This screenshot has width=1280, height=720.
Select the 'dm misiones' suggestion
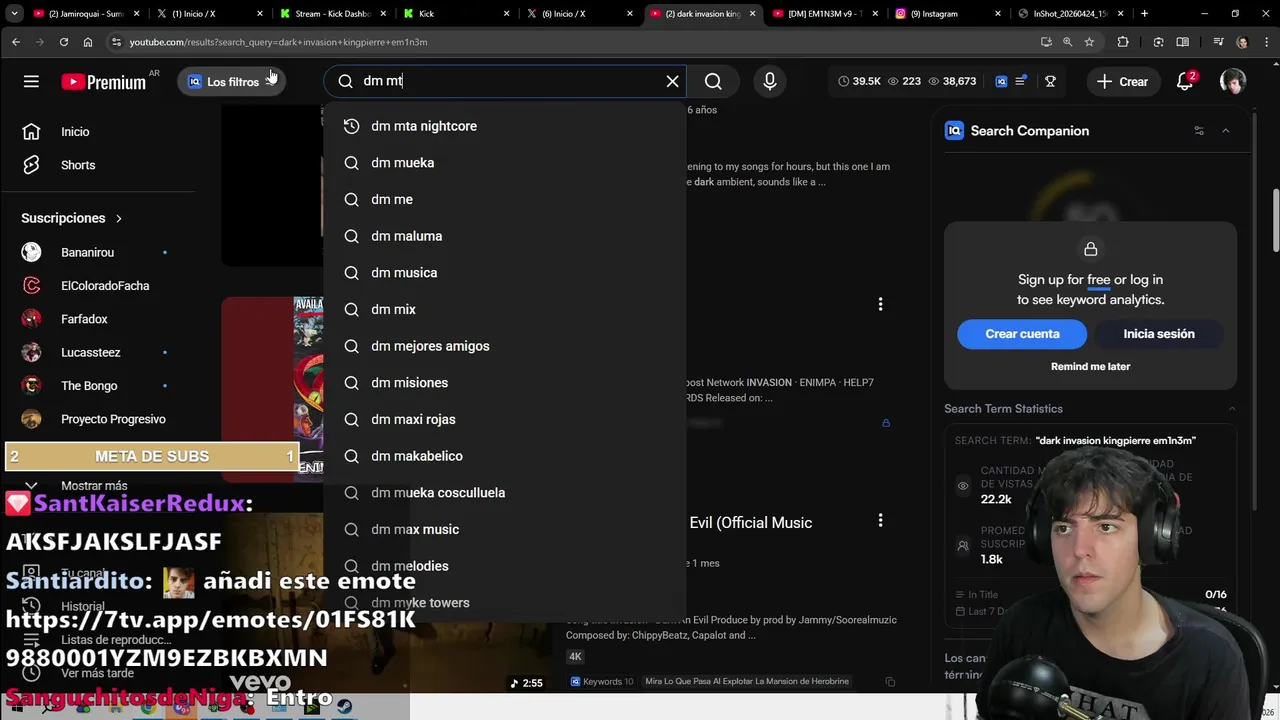505,383
